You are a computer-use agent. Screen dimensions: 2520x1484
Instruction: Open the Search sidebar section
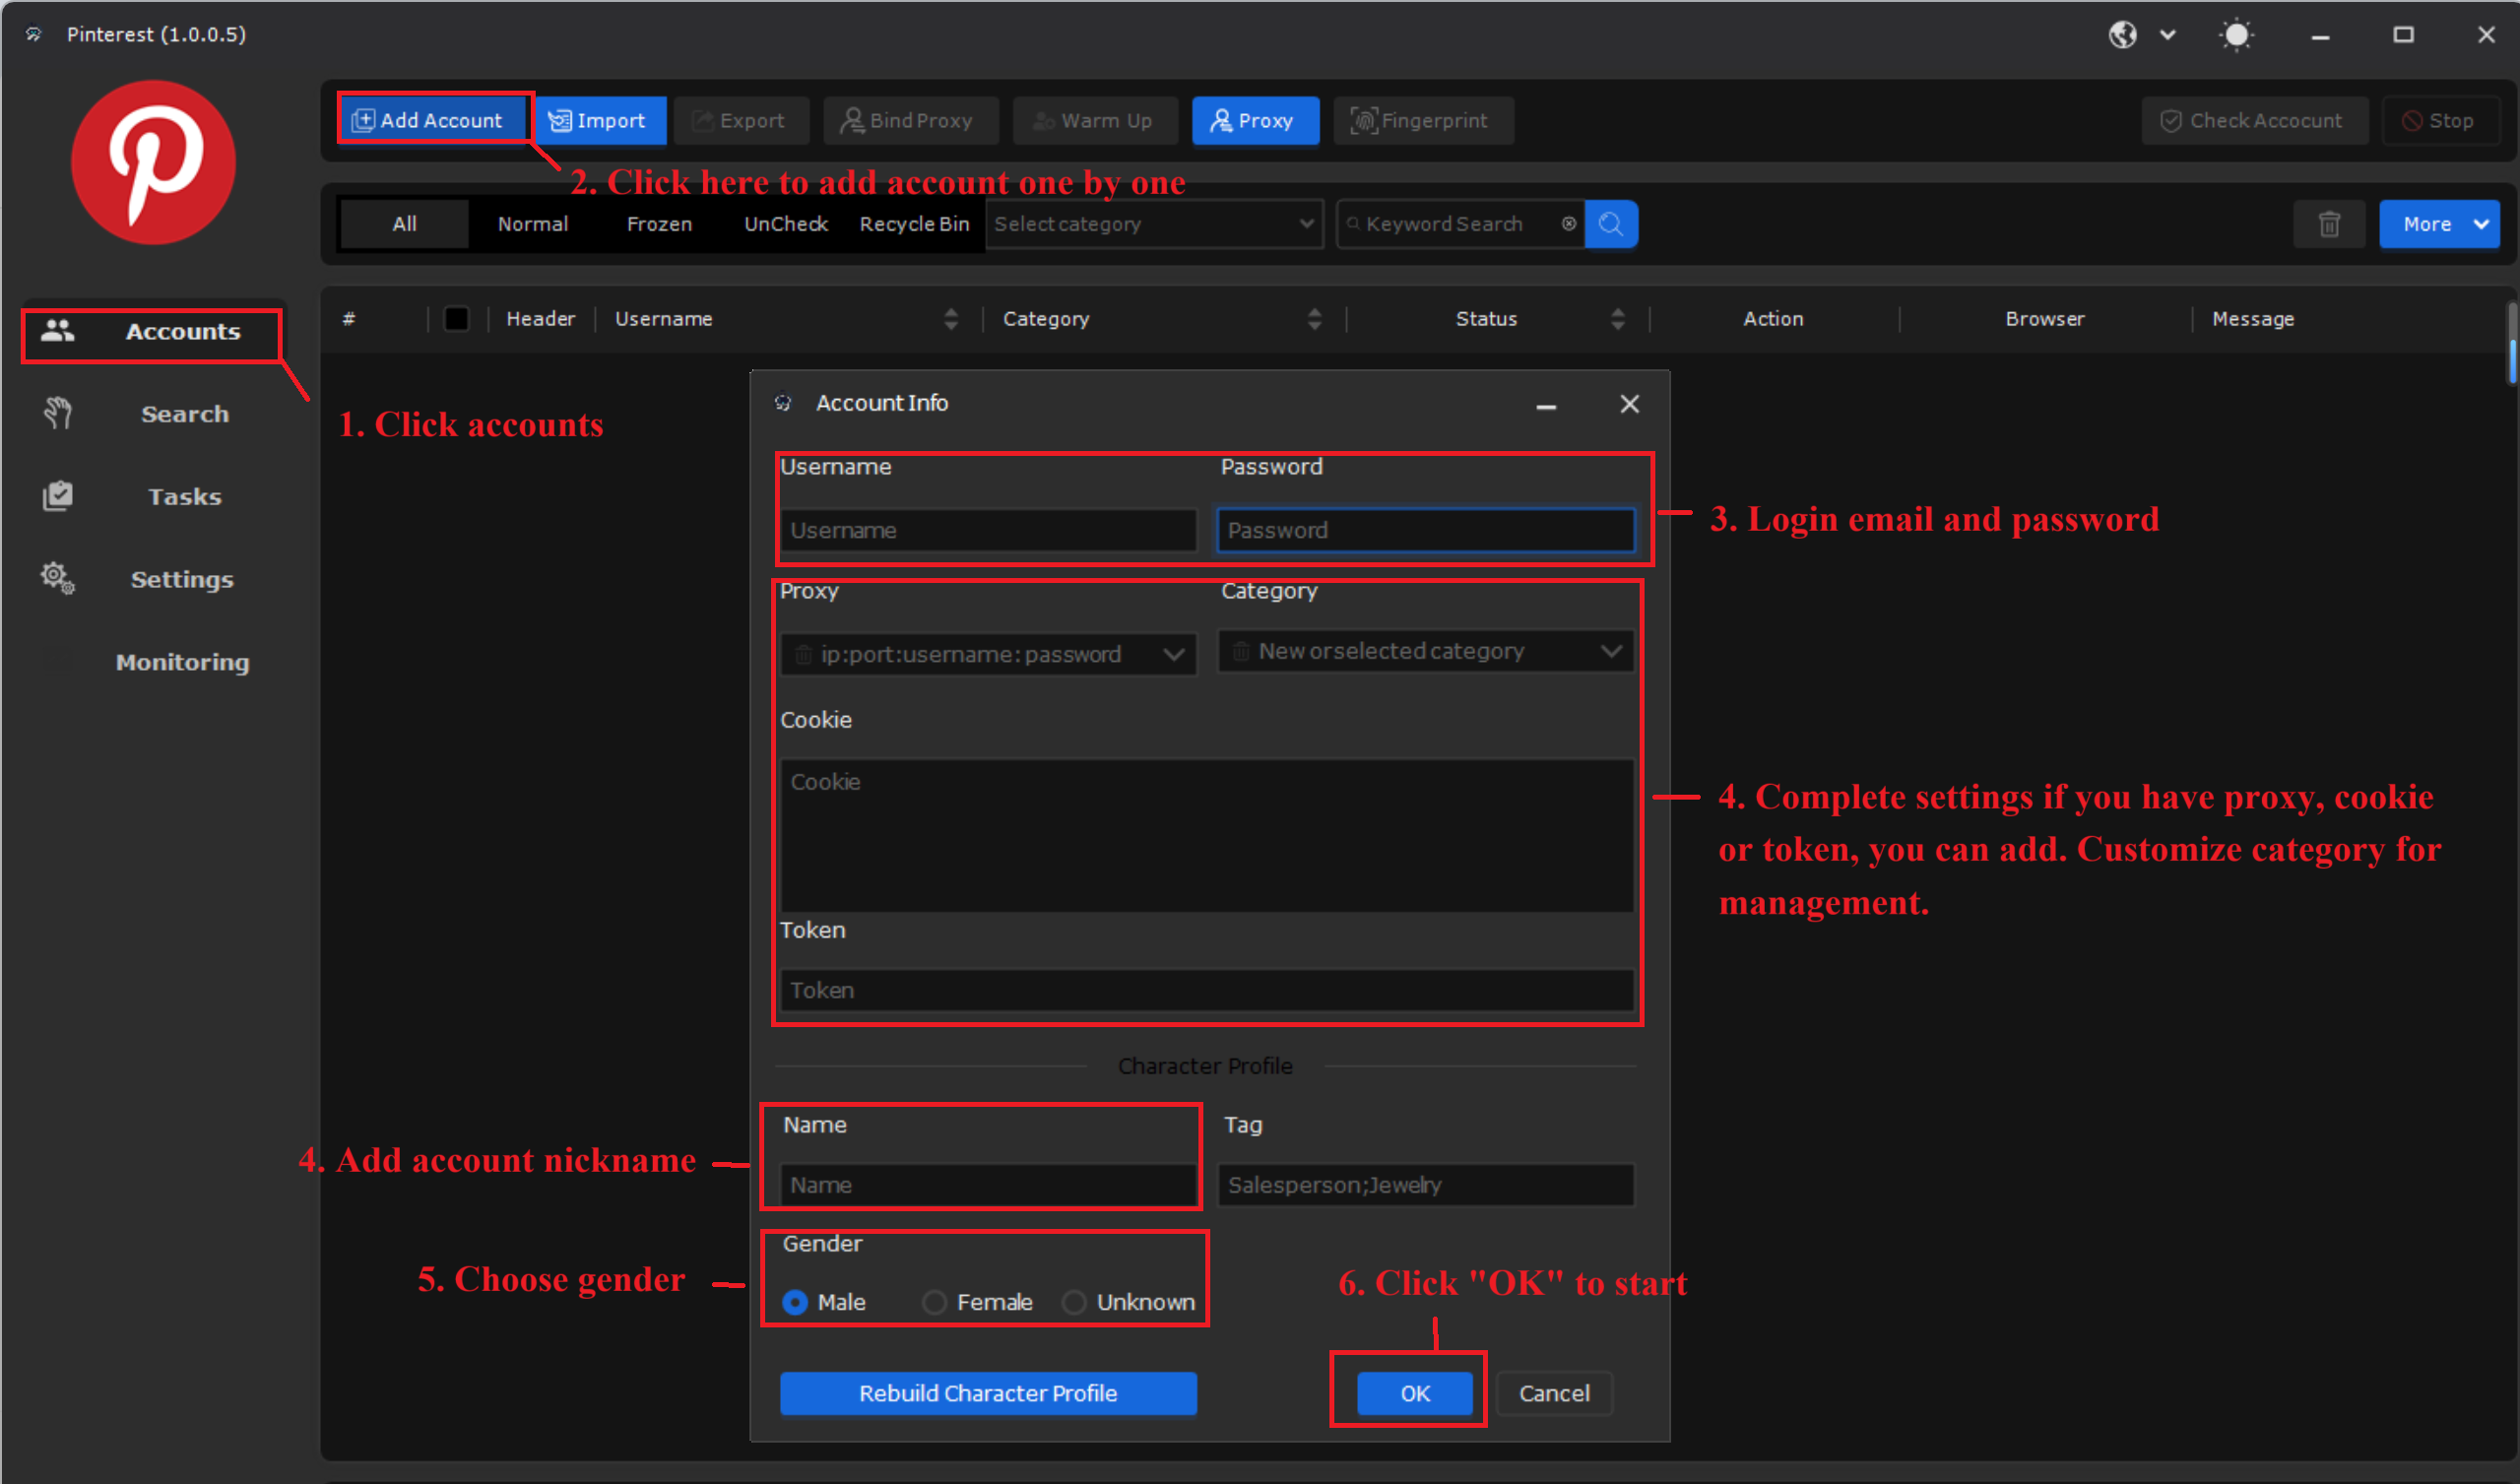coord(152,414)
